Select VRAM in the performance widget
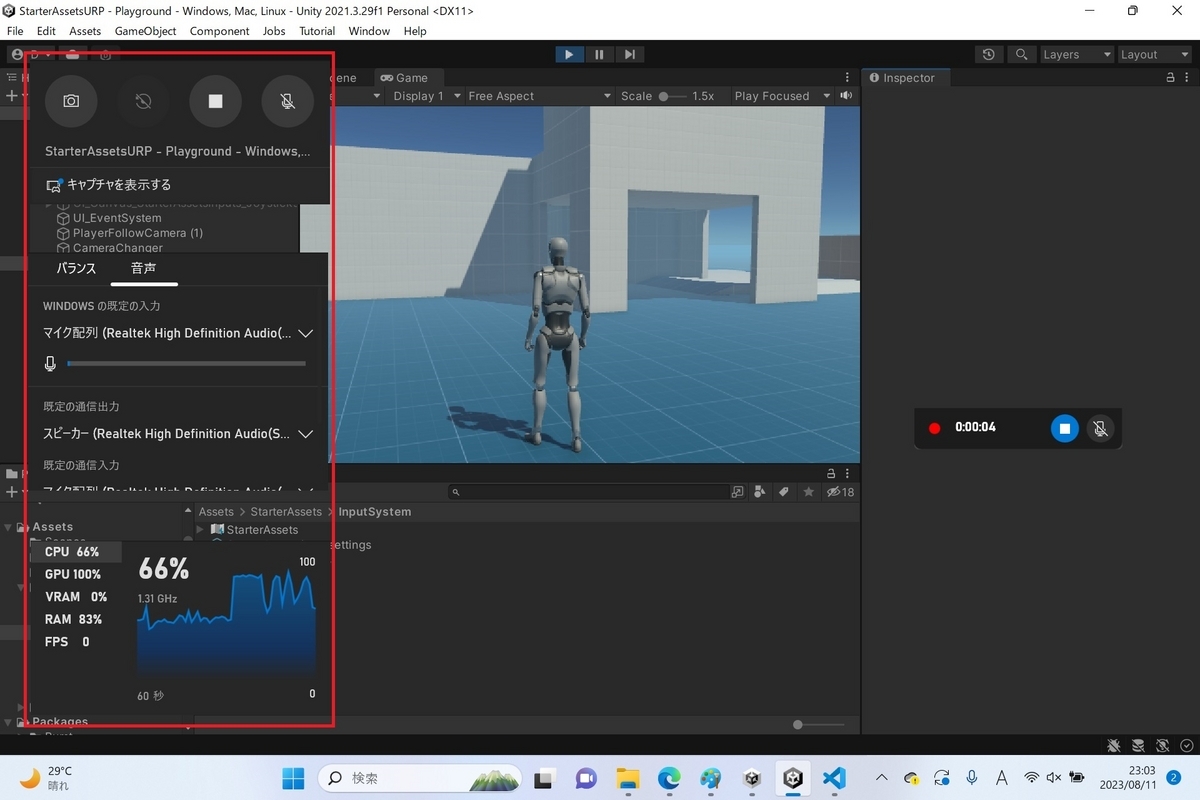Viewport: 1200px width, 800px height. pos(75,597)
